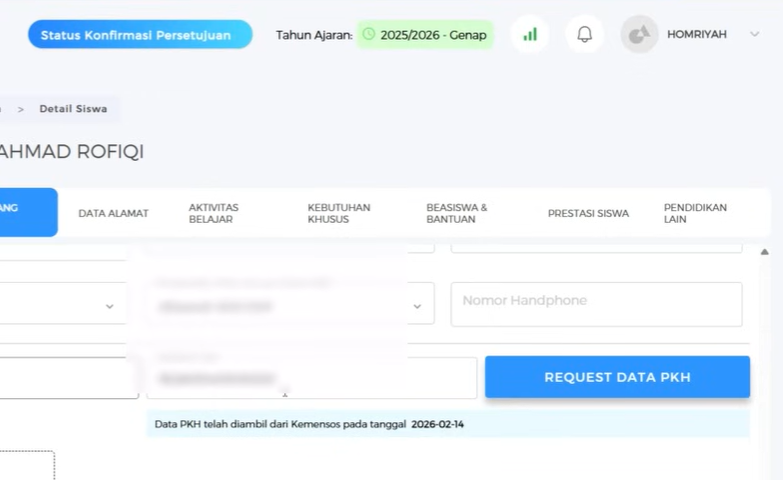The image size is (783, 480).
Task: Expand the HOMRIYAH account dropdown chevron
Action: 755,34
